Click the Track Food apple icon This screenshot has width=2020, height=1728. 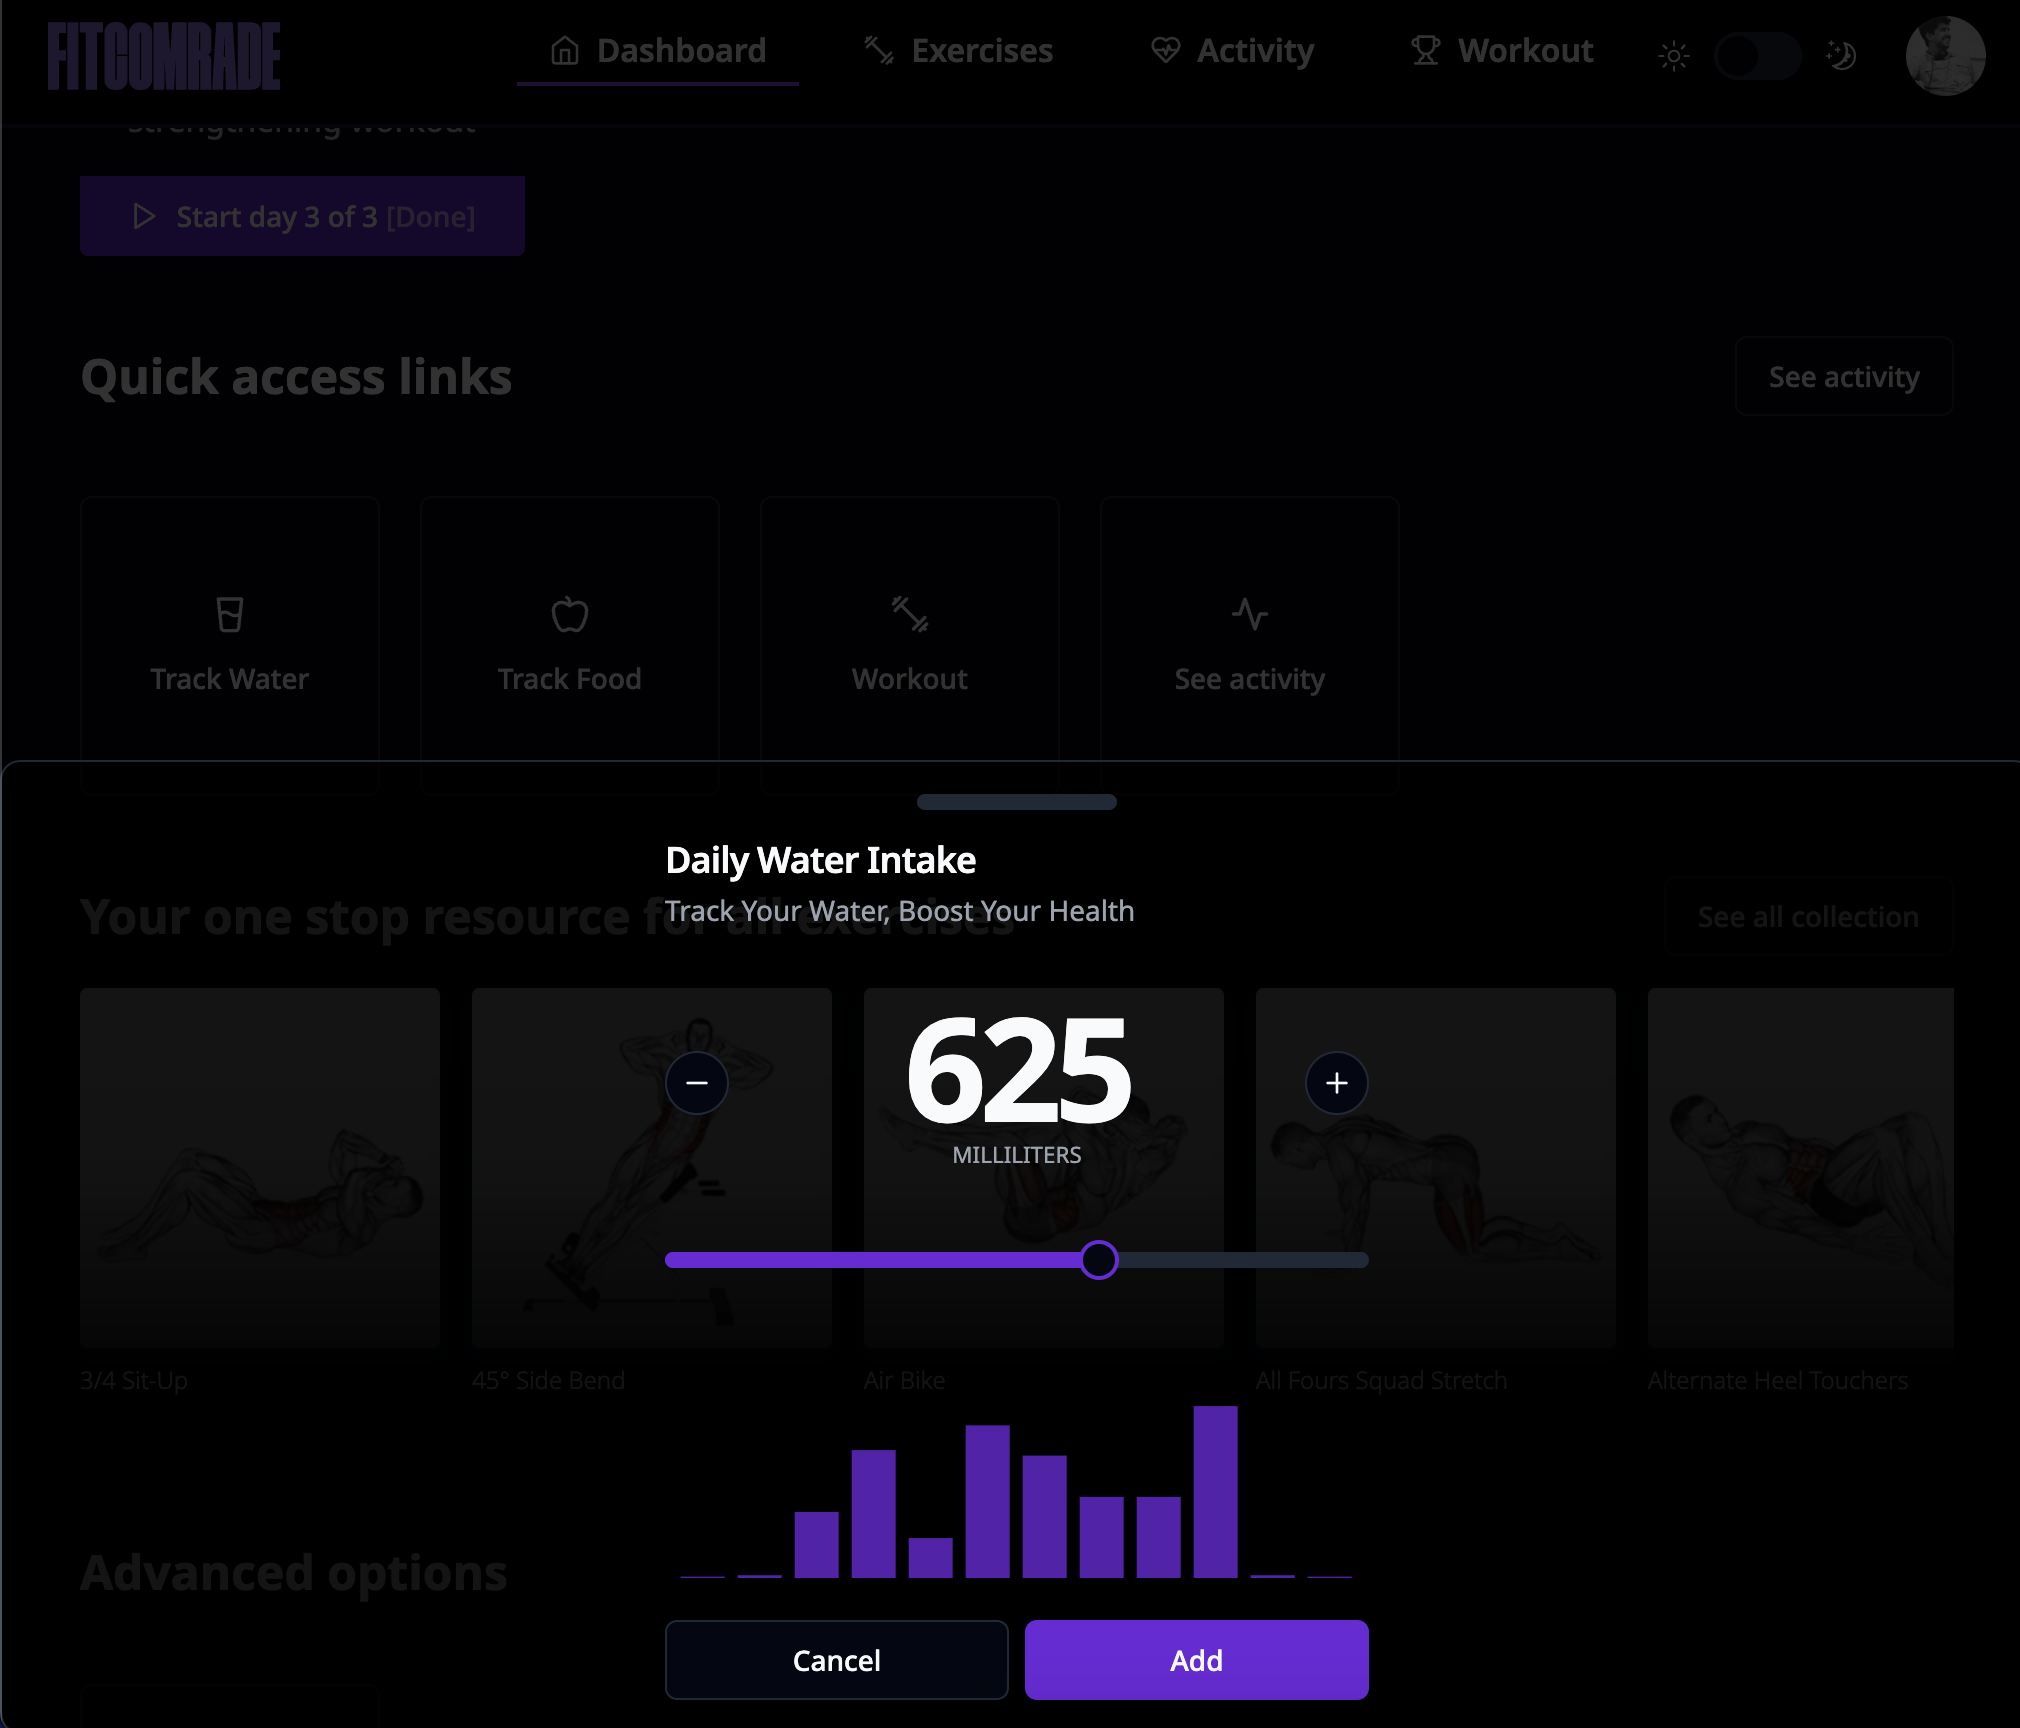(x=569, y=614)
